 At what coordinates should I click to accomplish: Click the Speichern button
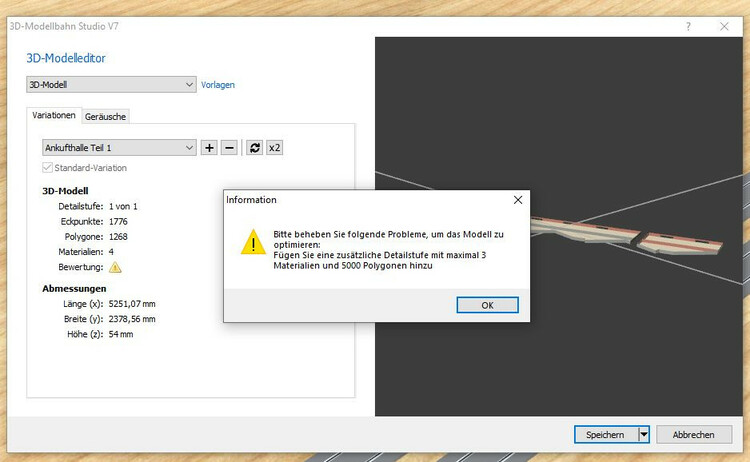pyautogui.click(x=606, y=434)
